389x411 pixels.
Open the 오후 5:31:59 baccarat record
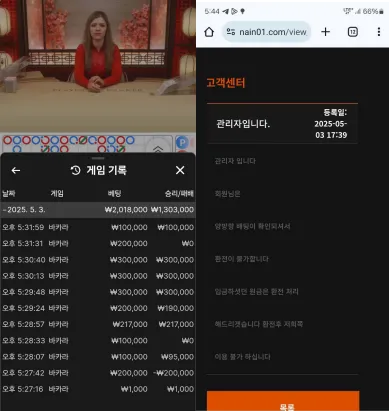tap(98, 227)
